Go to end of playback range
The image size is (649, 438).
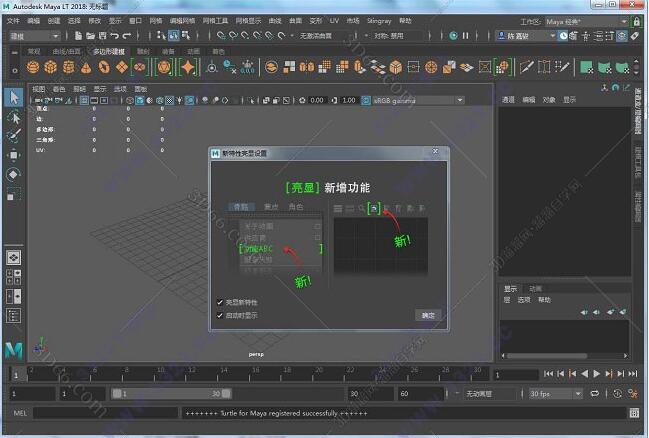coord(633,374)
